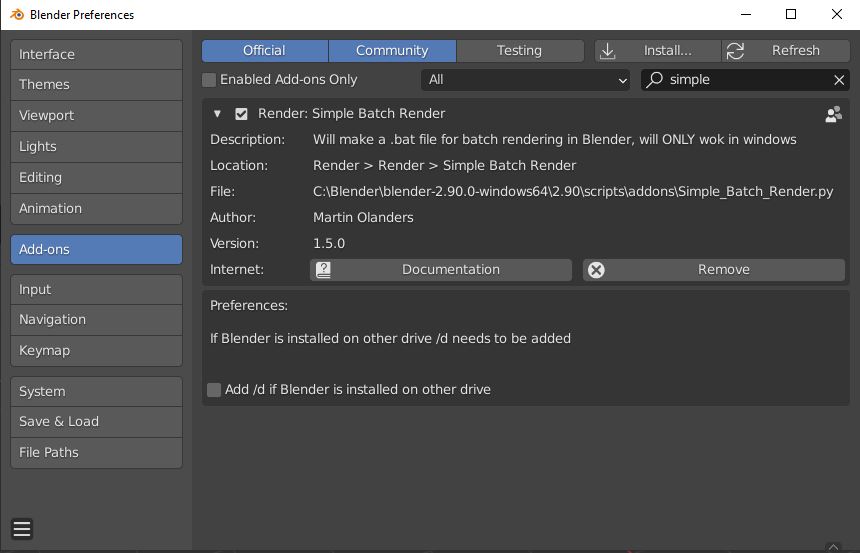Click the Blender logo in title bar
Screen dimensions: 860x553
[17, 15]
